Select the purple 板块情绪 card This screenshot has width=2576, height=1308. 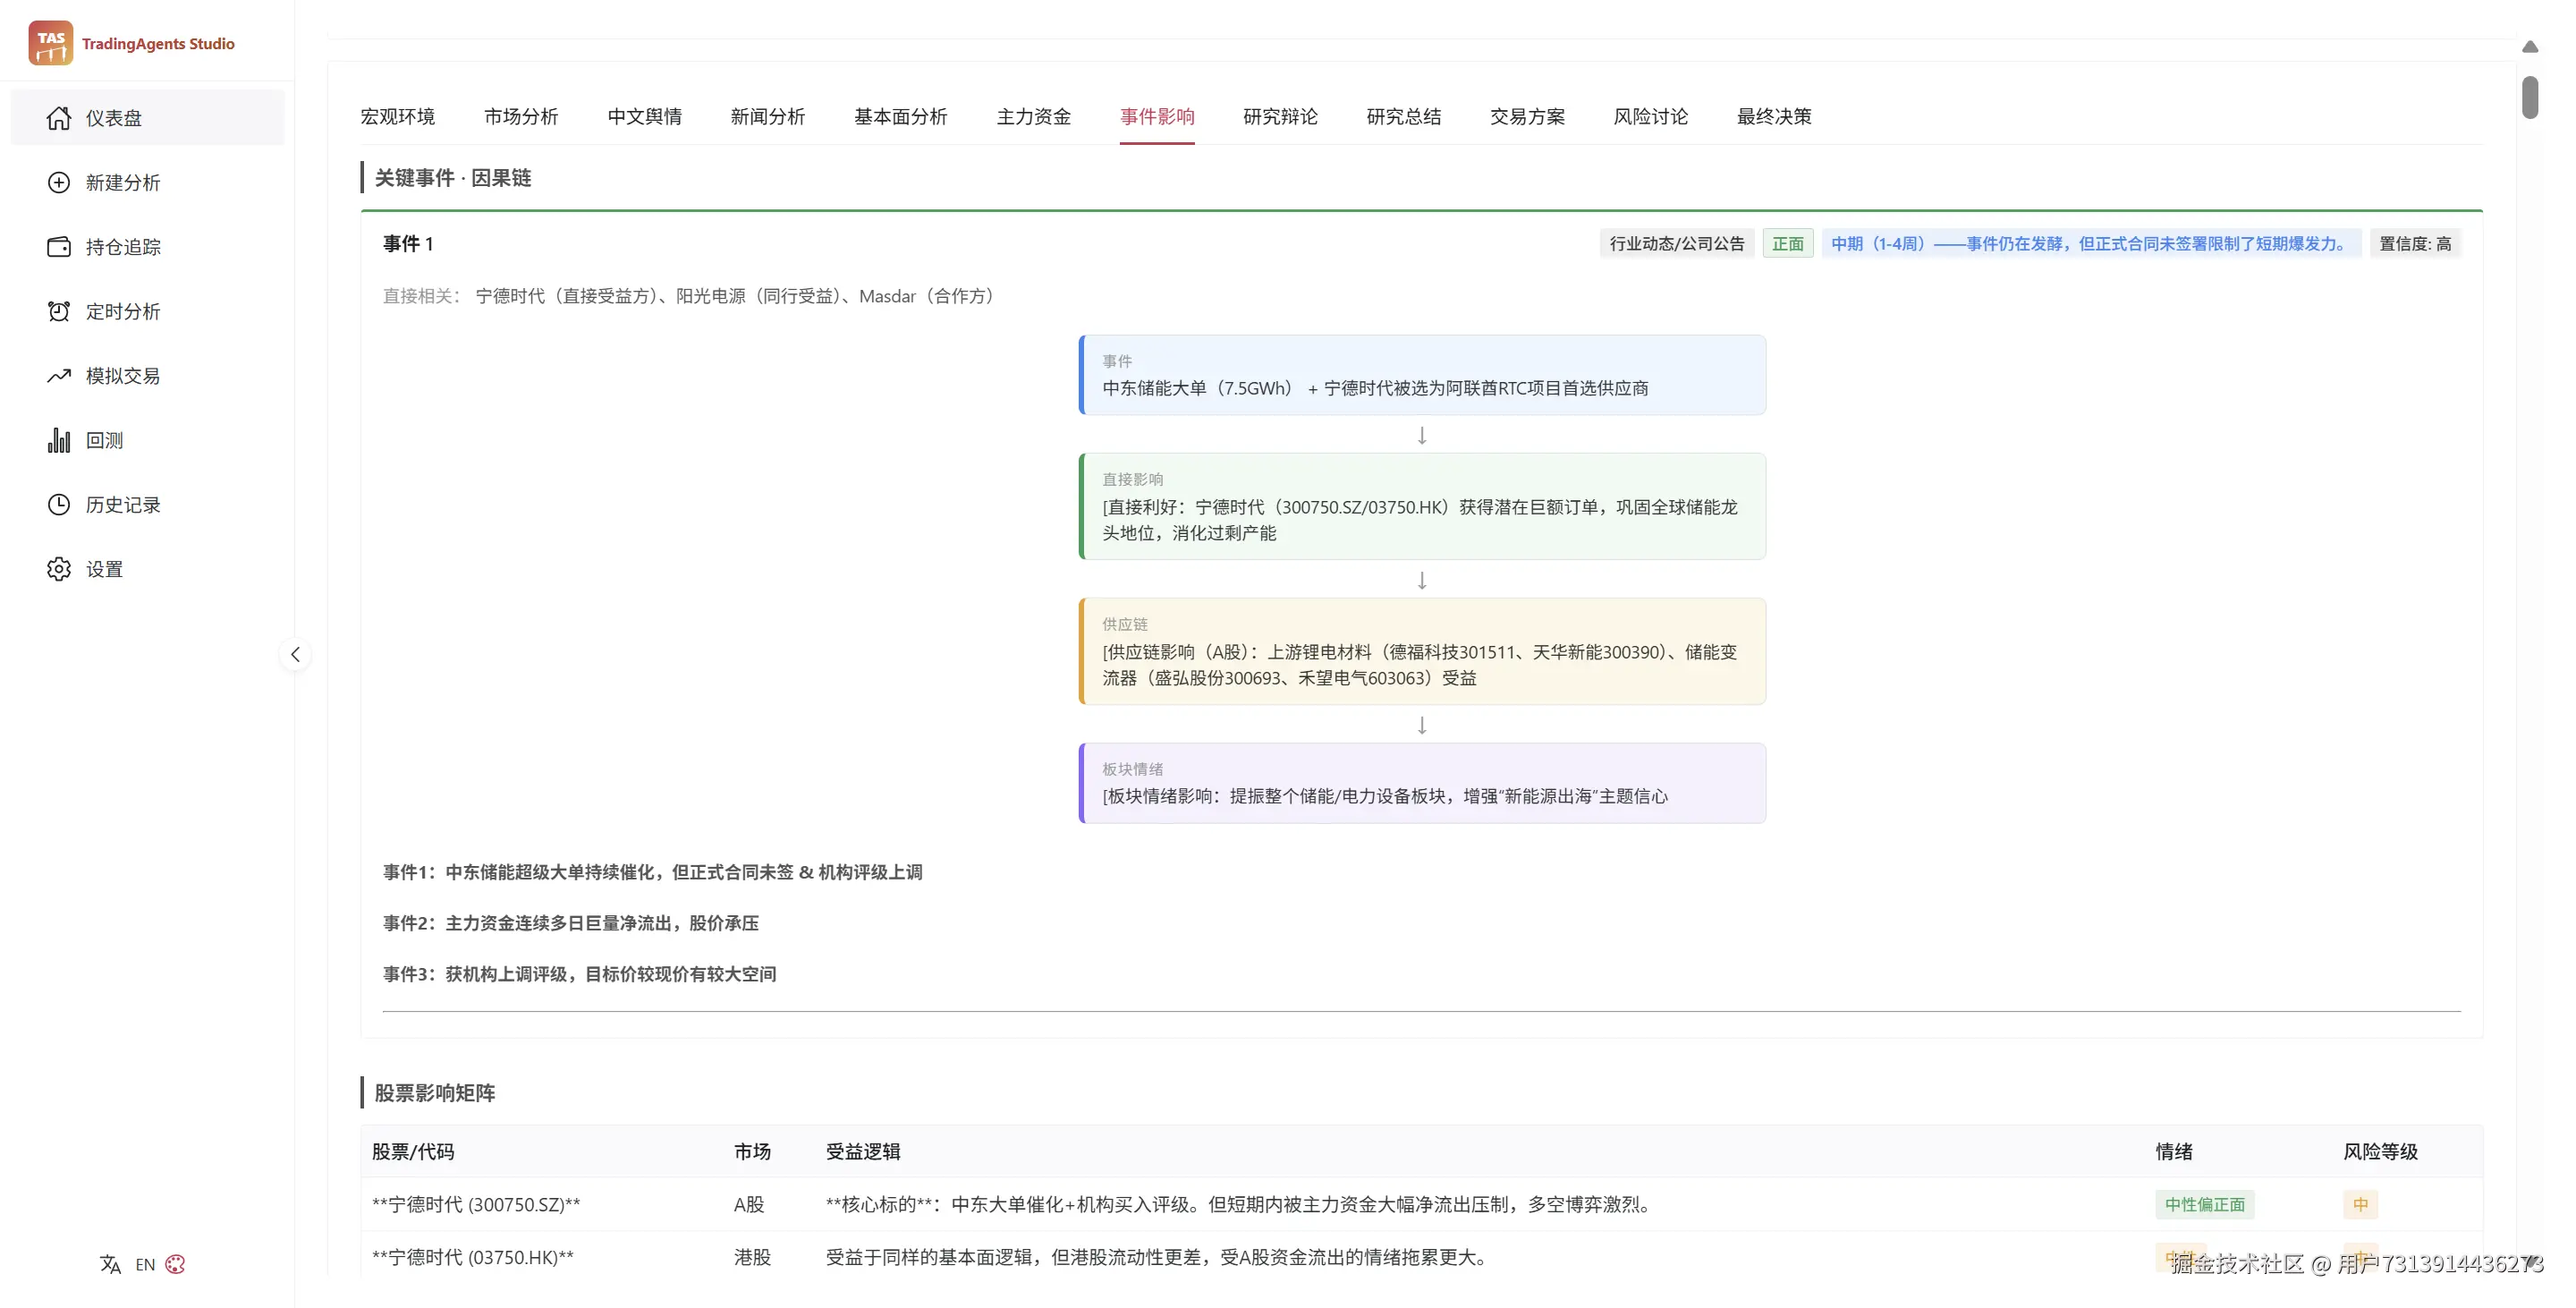click(1422, 783)
